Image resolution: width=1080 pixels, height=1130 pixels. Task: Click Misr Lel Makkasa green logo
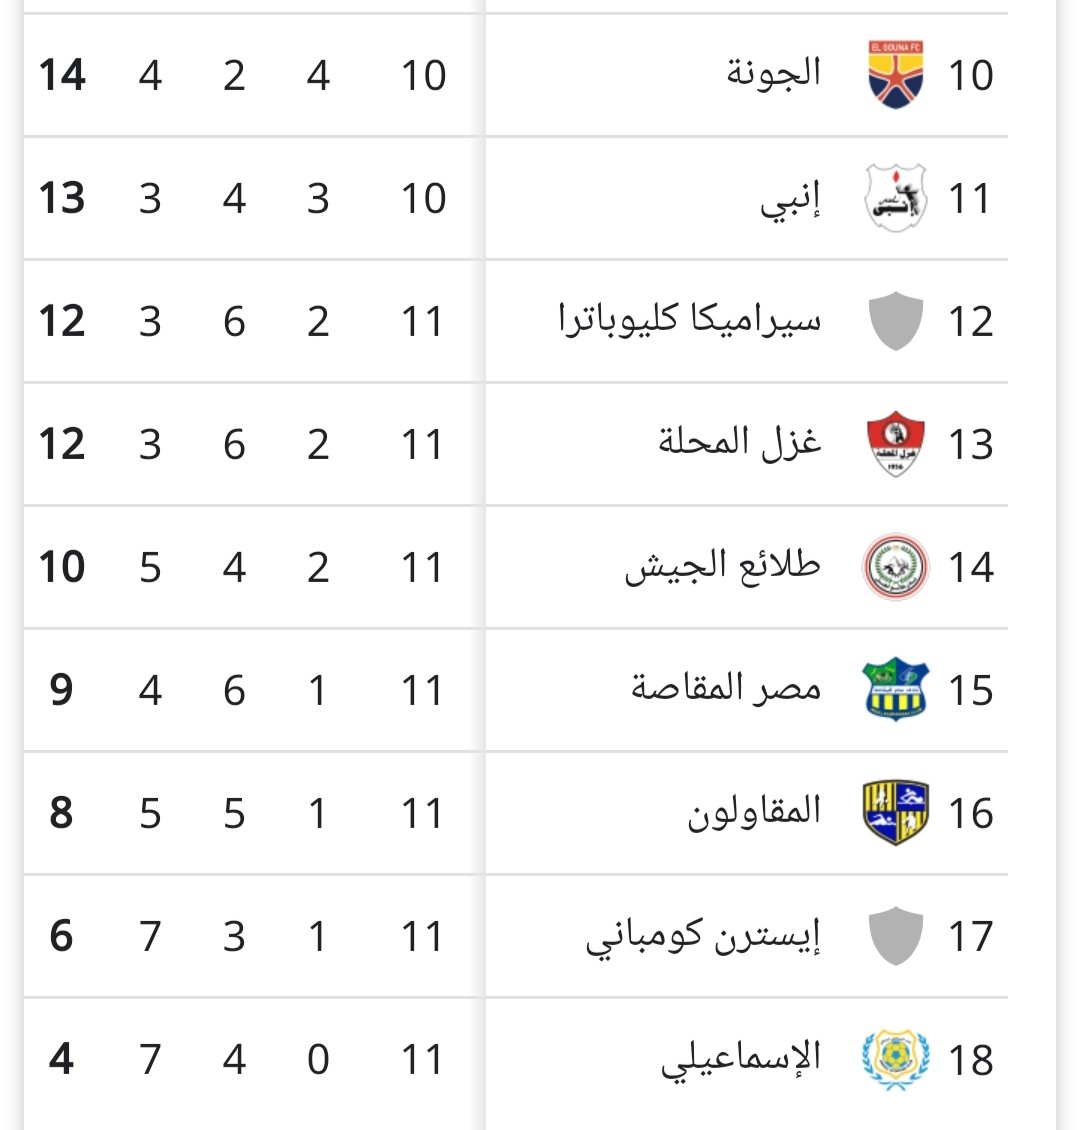pyautogui.click(x=896, y=690)
